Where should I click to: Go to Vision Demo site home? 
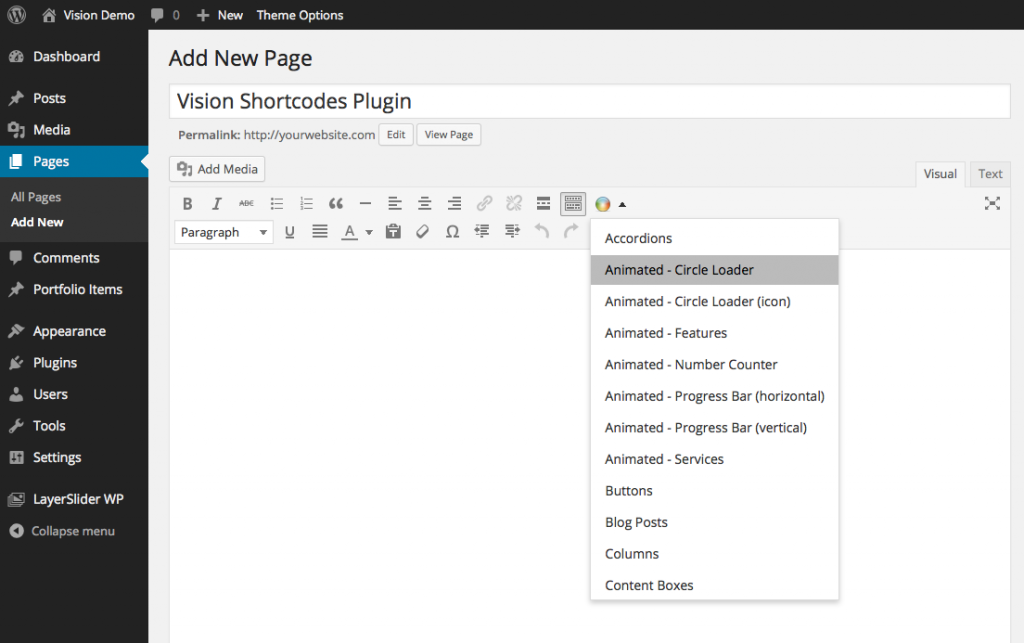(x=88, y=15)
